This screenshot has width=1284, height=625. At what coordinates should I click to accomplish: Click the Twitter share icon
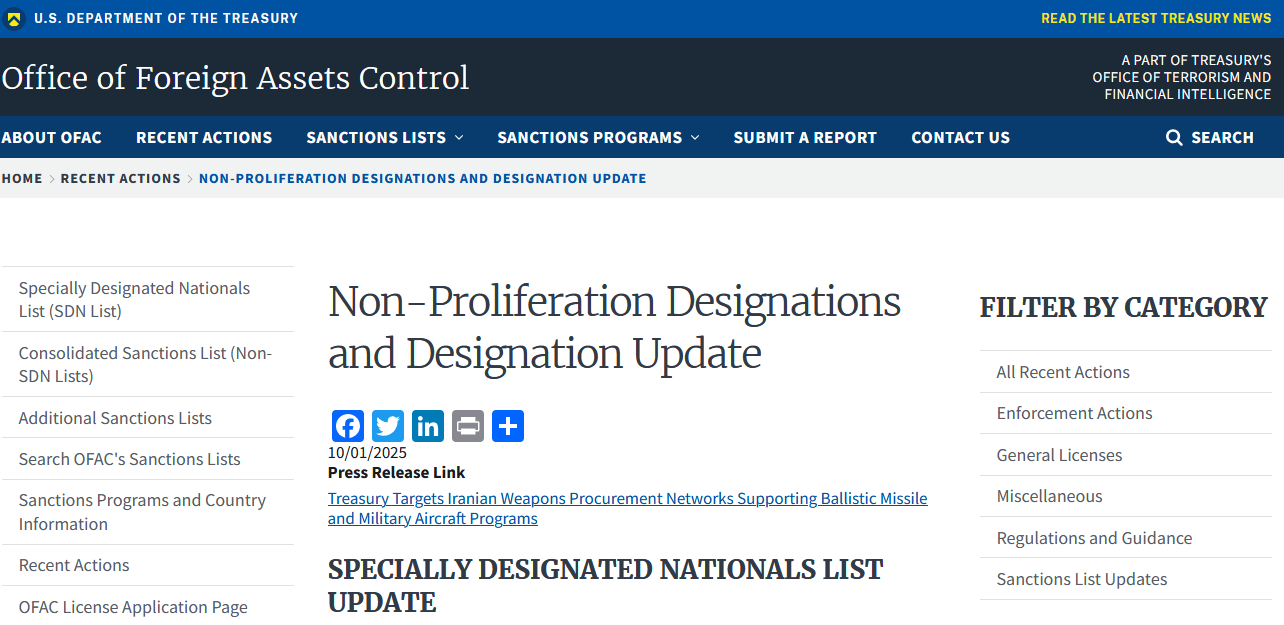click(x=388, y=426)
